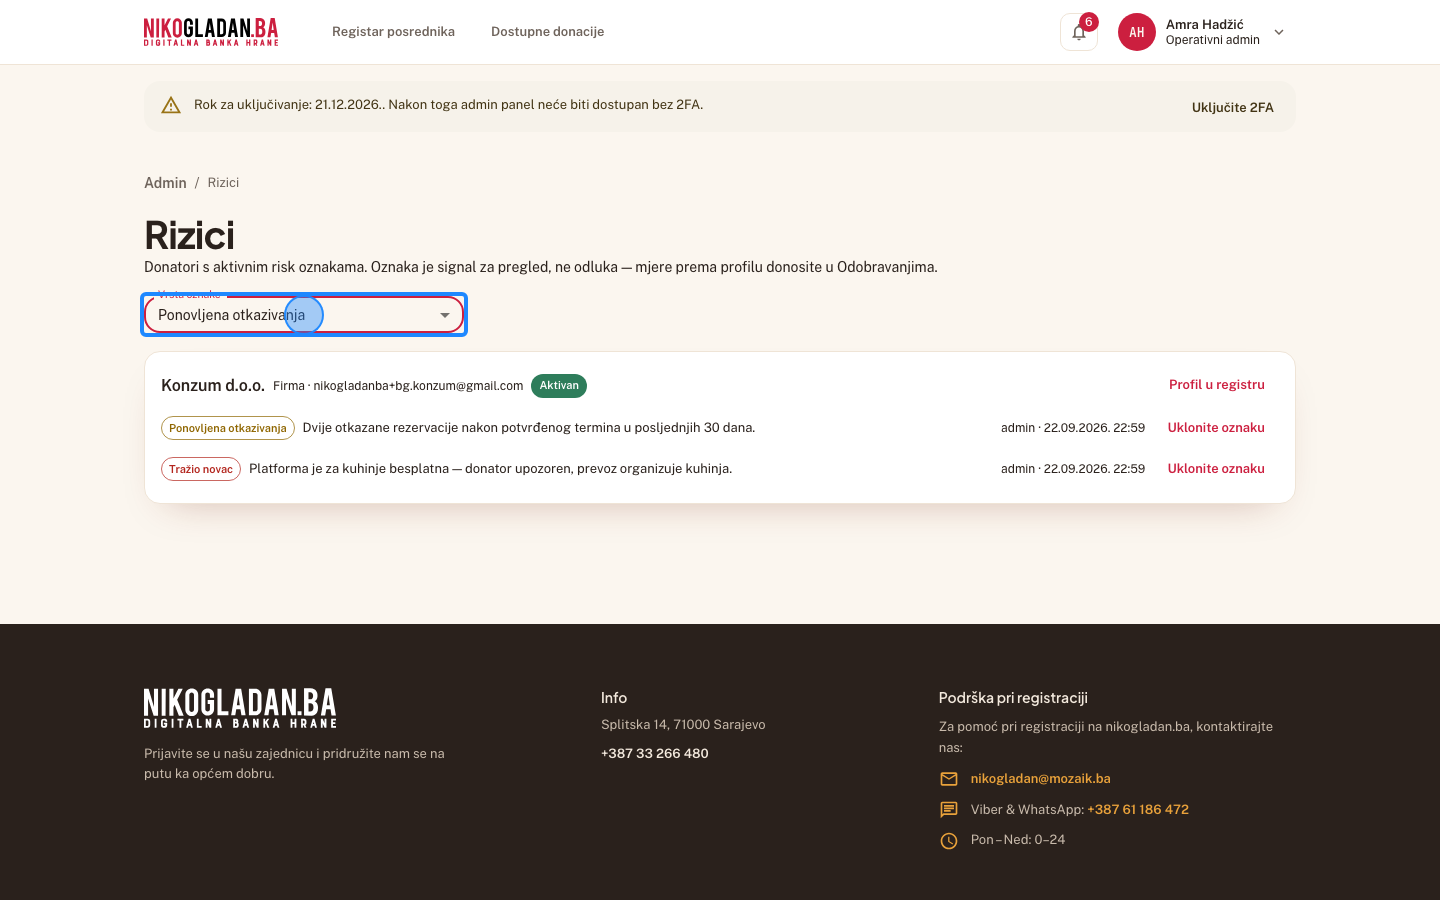The width and height of the screenshot is (1440, 900).
Task: Click the Ponovljena otkazivanja yellow tag chip
Action: coord(228,428)
